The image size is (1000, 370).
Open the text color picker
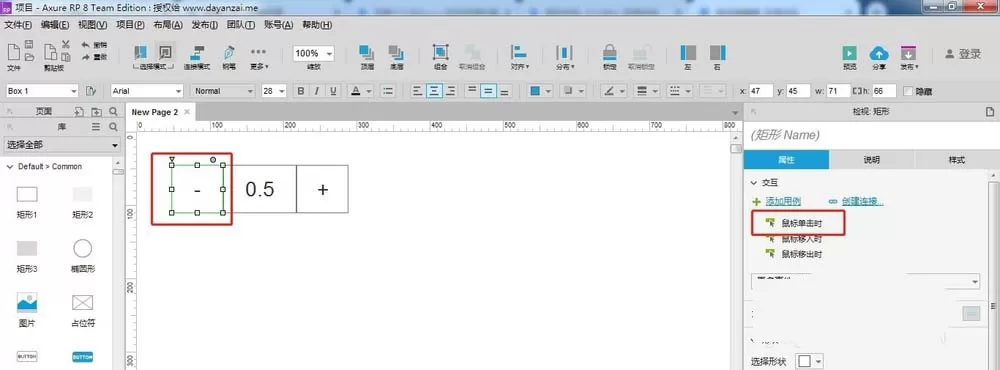click(360, 91)
